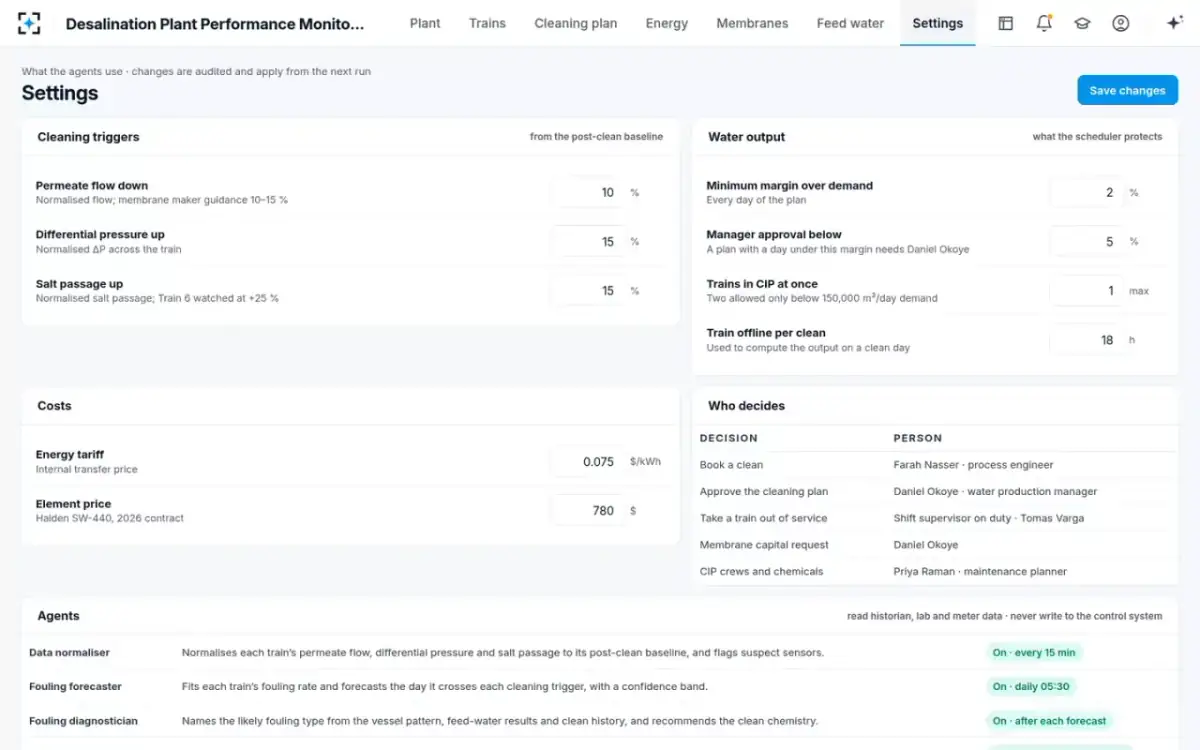Viewport: 1200px width, 750px height.
Task: Click the PERSON column header
Action: pos(917,438)
